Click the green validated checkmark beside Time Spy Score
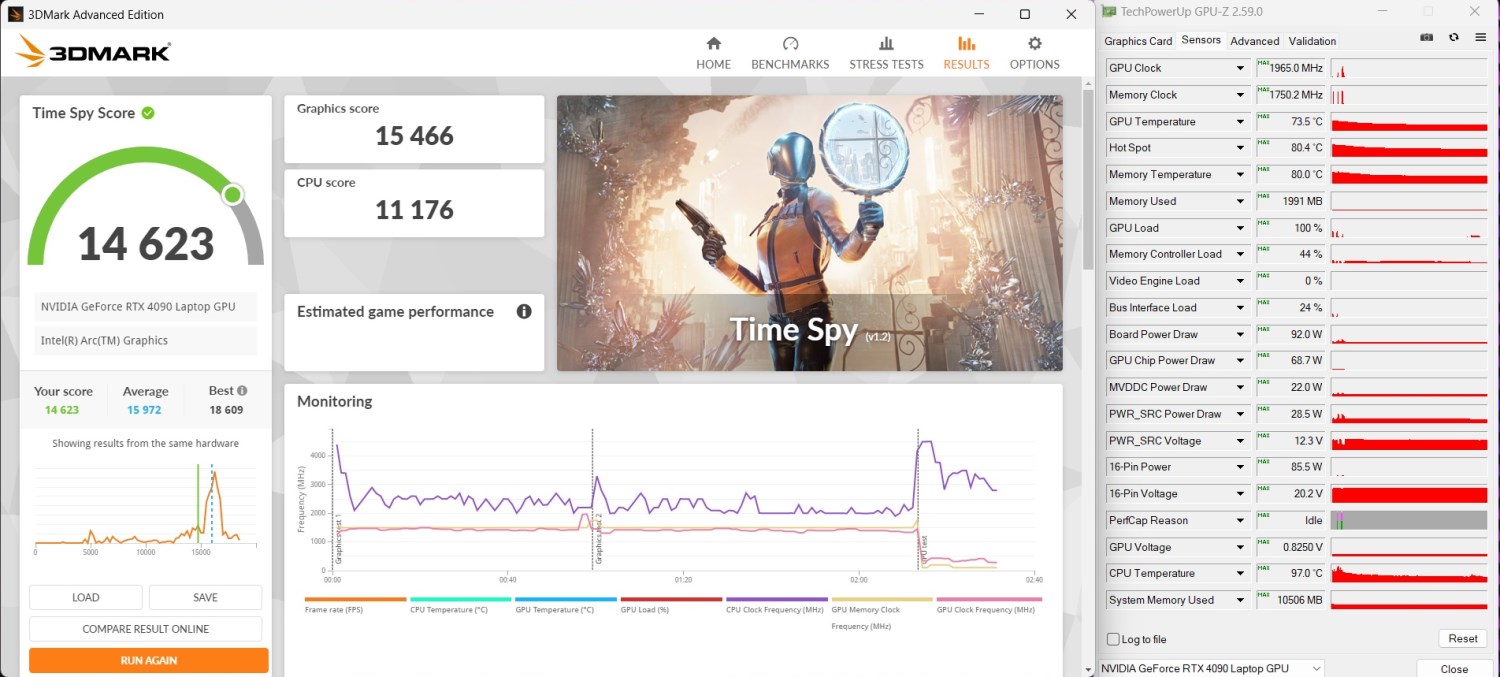The height and width of the screenshot is (677, 1500). [148, 113]
